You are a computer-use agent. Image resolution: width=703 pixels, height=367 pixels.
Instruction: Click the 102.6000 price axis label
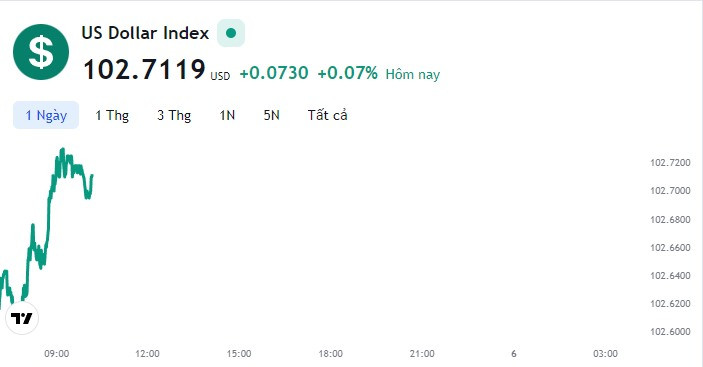(x=670, y=332)
